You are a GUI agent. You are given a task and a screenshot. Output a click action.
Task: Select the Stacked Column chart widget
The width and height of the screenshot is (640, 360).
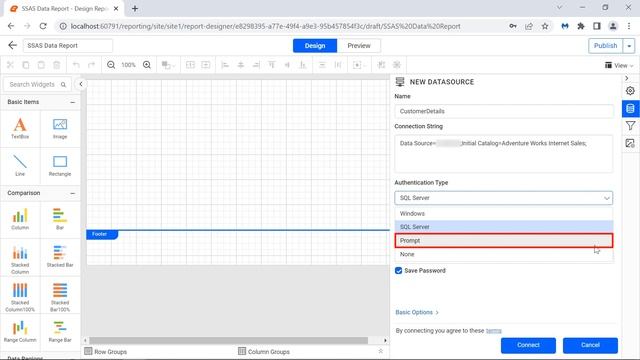click(x=20, y=260)
